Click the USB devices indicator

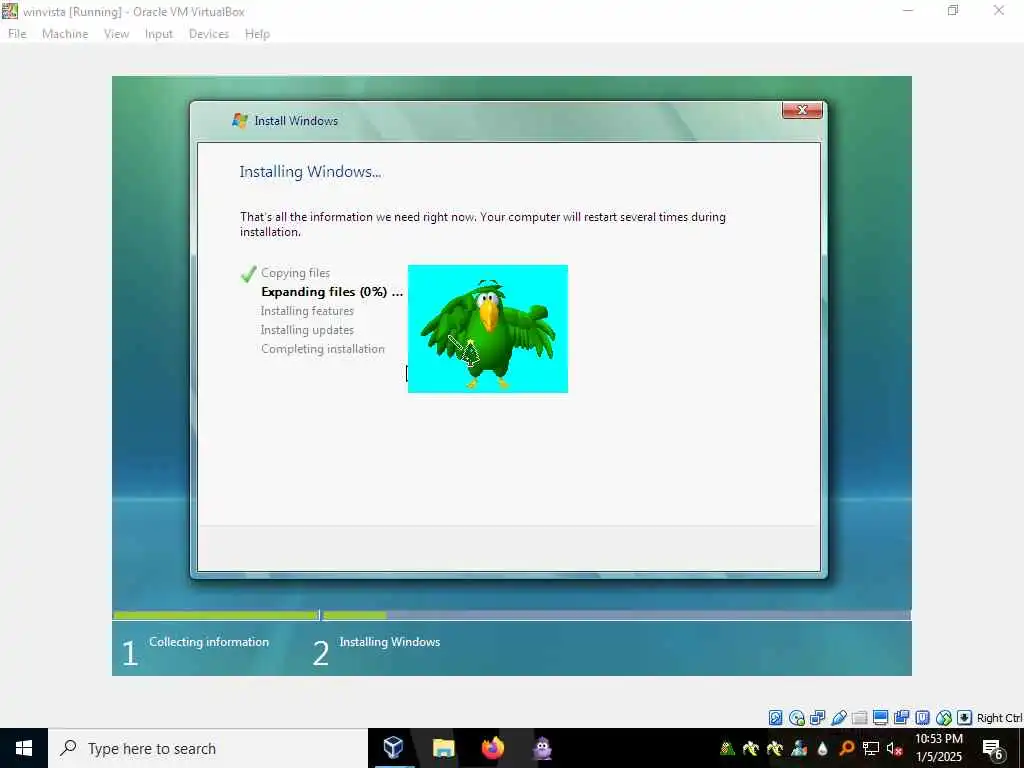839,718
